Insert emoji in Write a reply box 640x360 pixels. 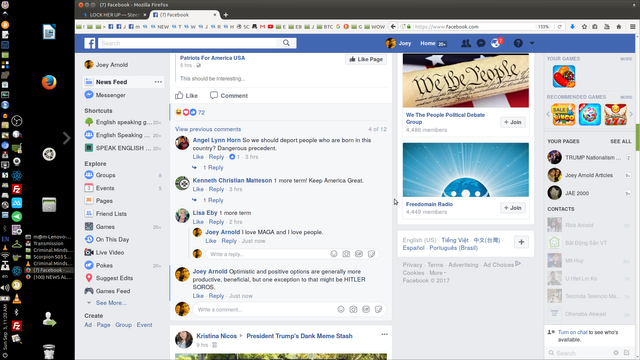pos(334,254)
